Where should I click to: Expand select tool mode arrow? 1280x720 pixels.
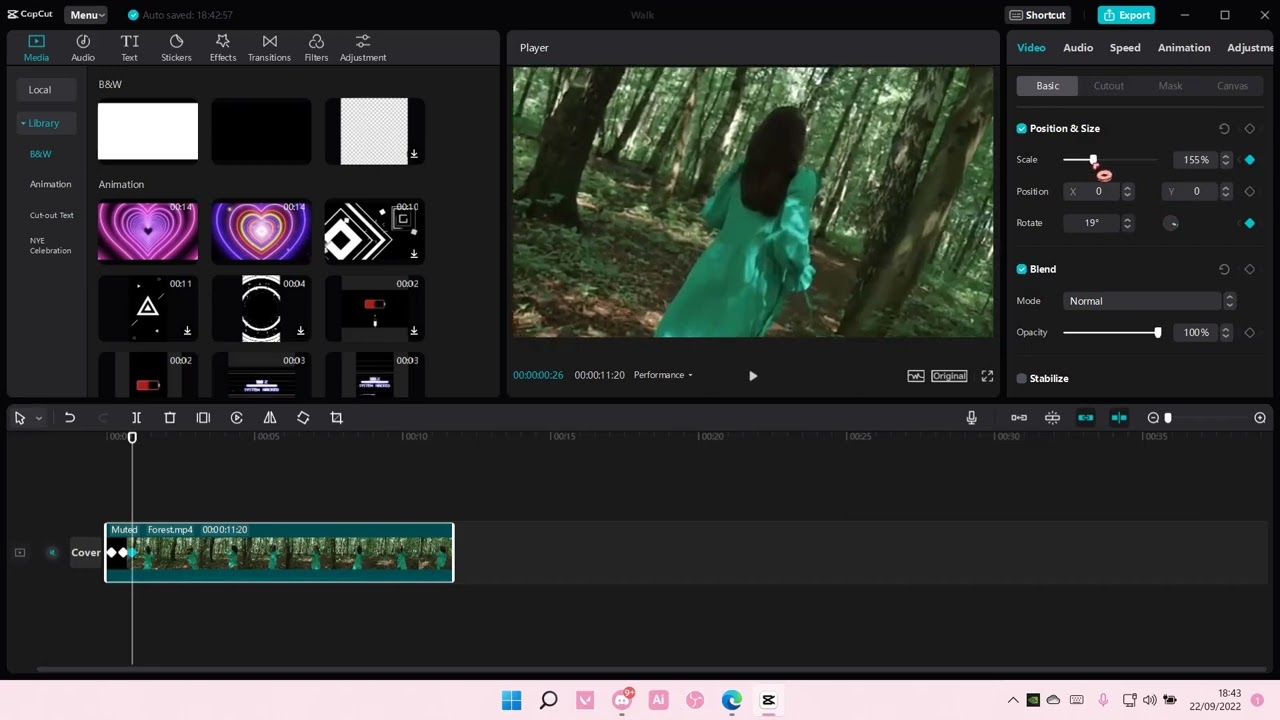click(x=39, y=418)
